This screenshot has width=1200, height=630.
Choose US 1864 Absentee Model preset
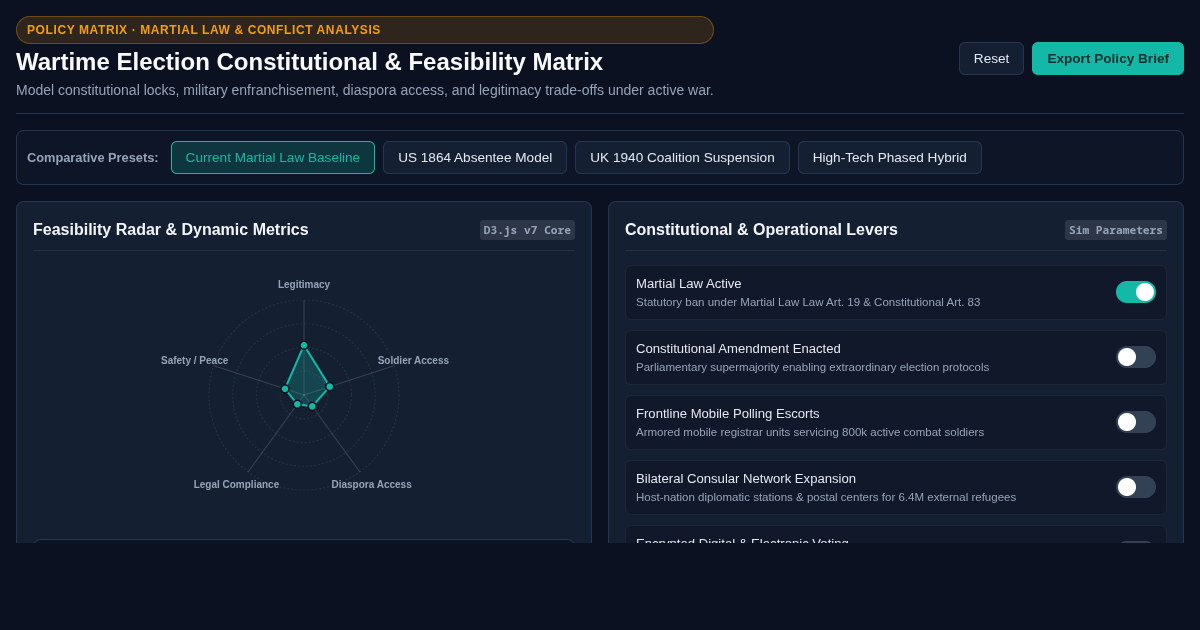[x=475, y=157]
